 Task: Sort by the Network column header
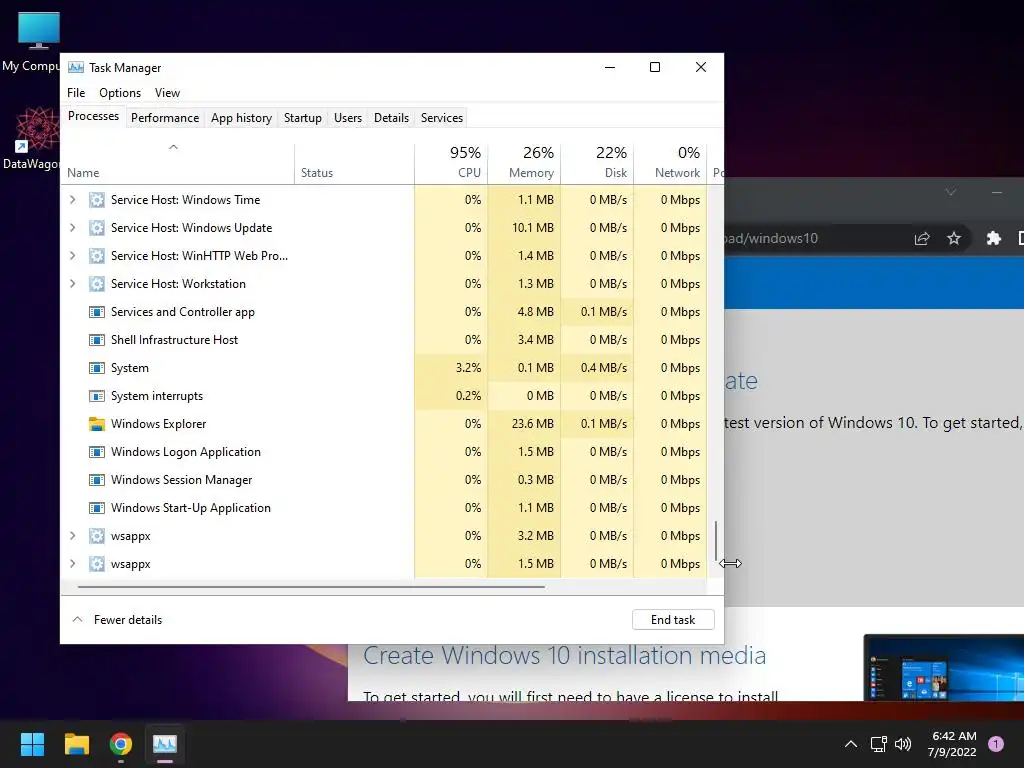click(671, 163)
